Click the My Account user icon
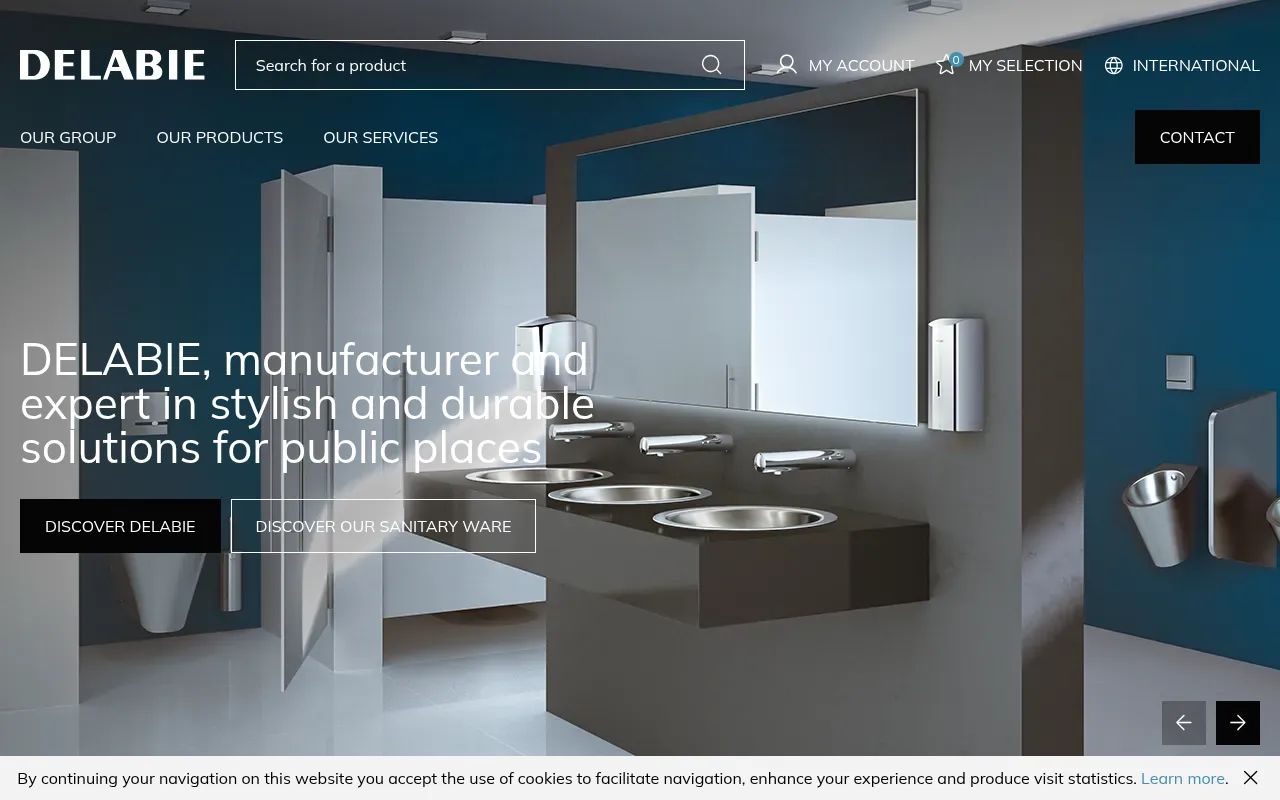 [787, 65]
